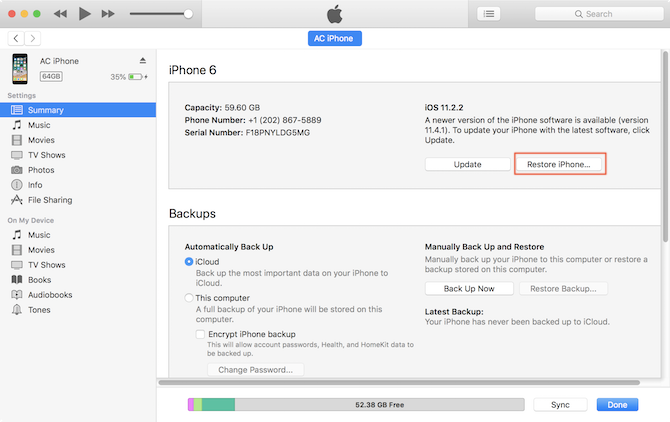Click the pink segment of storage bar
This screenshot has height=422, width=670.
(x=191, y=404)
